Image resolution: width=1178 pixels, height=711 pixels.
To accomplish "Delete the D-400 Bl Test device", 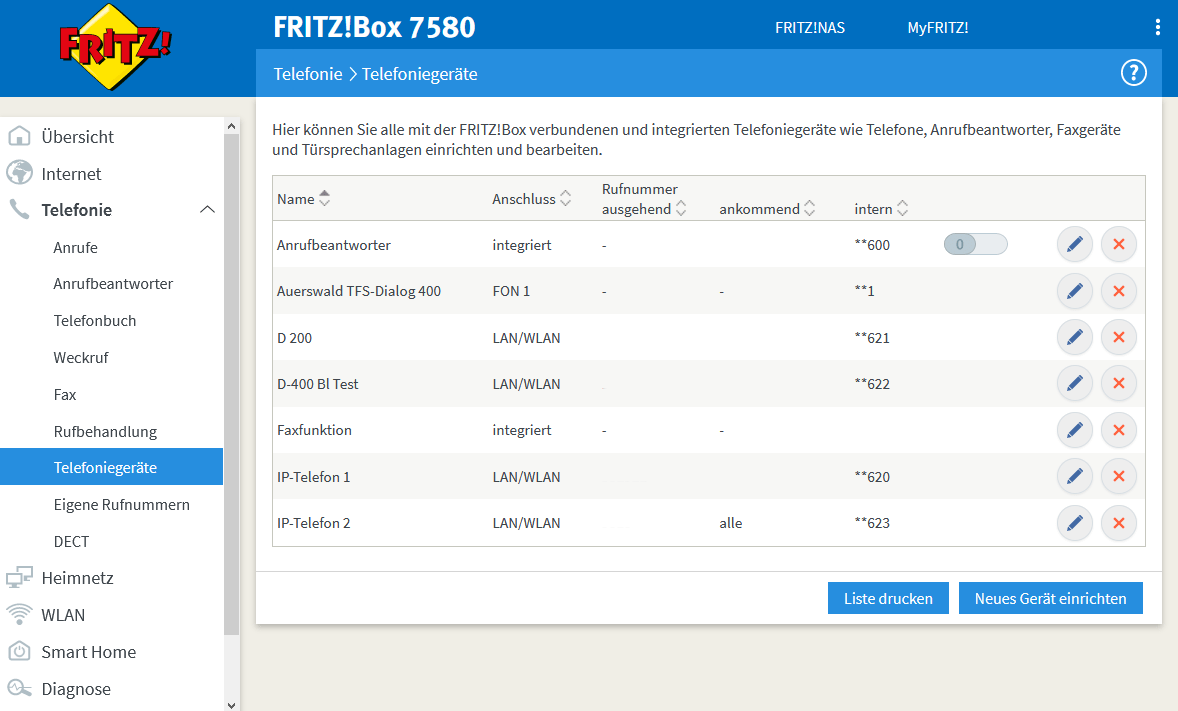I will 1119,384.
